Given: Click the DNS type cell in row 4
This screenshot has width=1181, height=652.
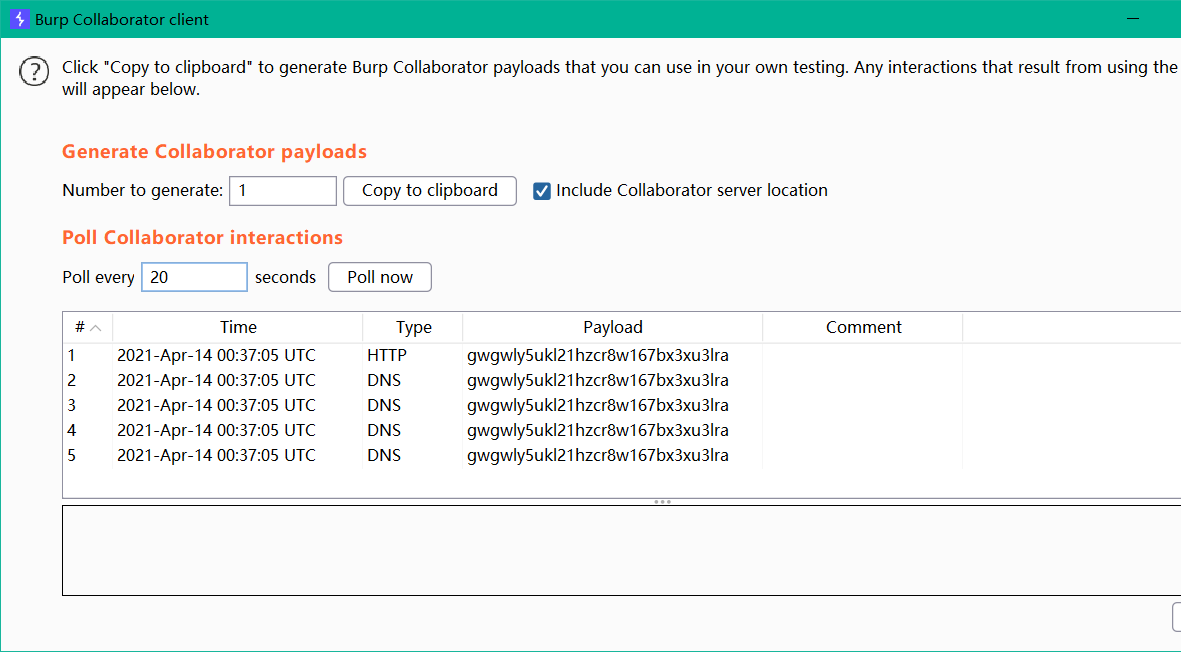Looking at the screenshot, I should click(413, 431).
